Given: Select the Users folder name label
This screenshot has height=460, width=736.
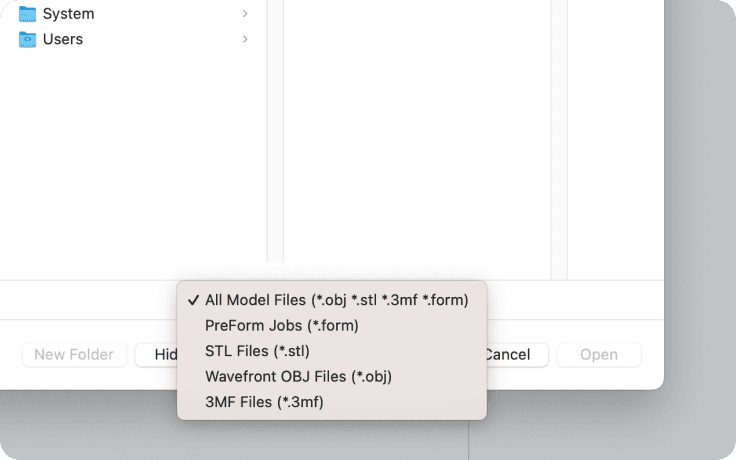Looking at the screenshot, I should (x=63, y=39).
